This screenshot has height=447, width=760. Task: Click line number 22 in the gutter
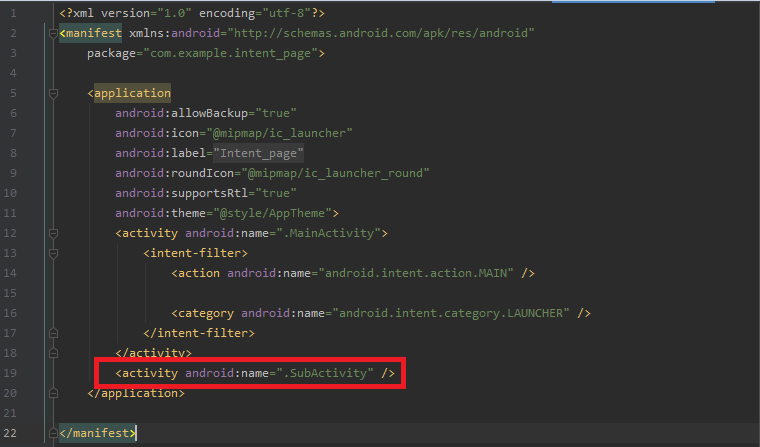click(10, 433)
